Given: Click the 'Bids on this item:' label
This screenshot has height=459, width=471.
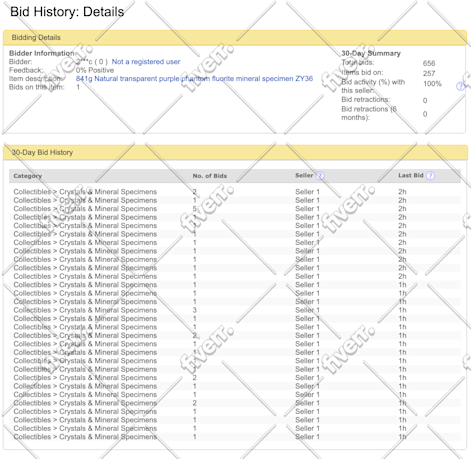Looking at the screenshot, I should [x=37, y=87].
